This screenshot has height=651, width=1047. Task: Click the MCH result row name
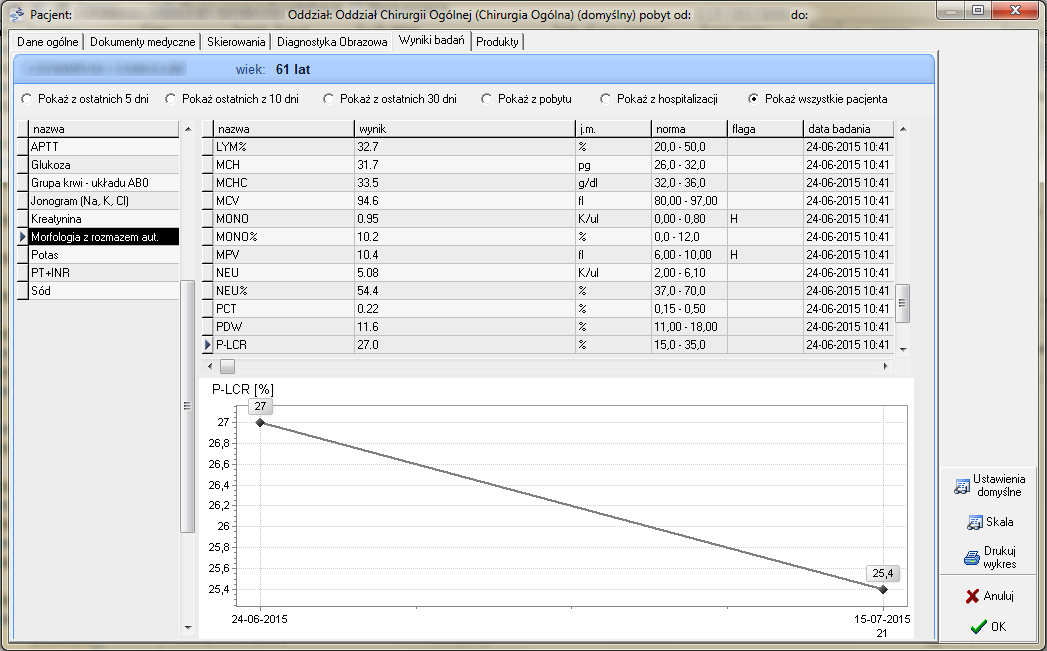228,165
